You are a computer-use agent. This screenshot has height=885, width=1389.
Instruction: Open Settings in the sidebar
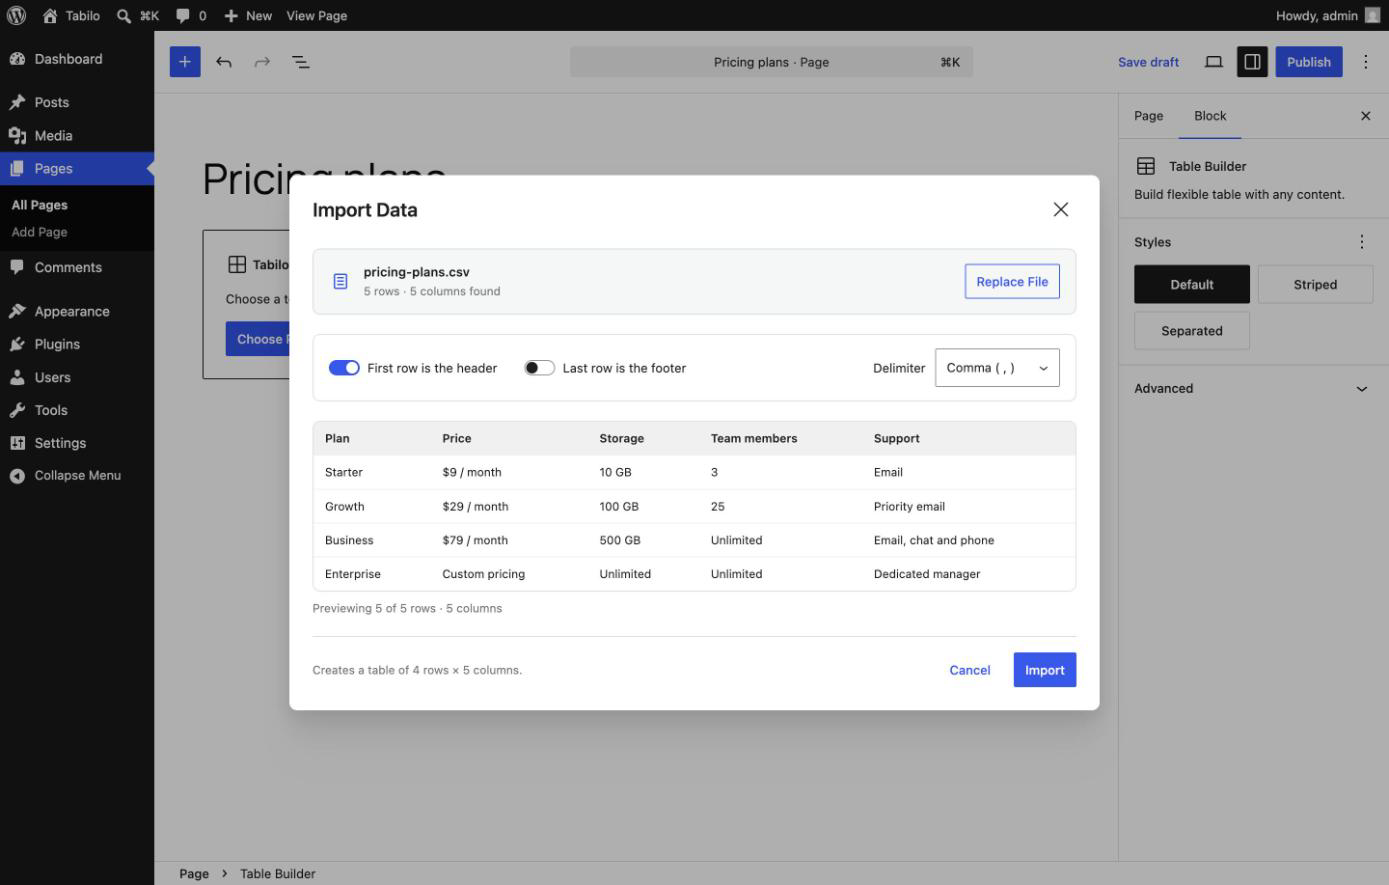pos(77,443)
